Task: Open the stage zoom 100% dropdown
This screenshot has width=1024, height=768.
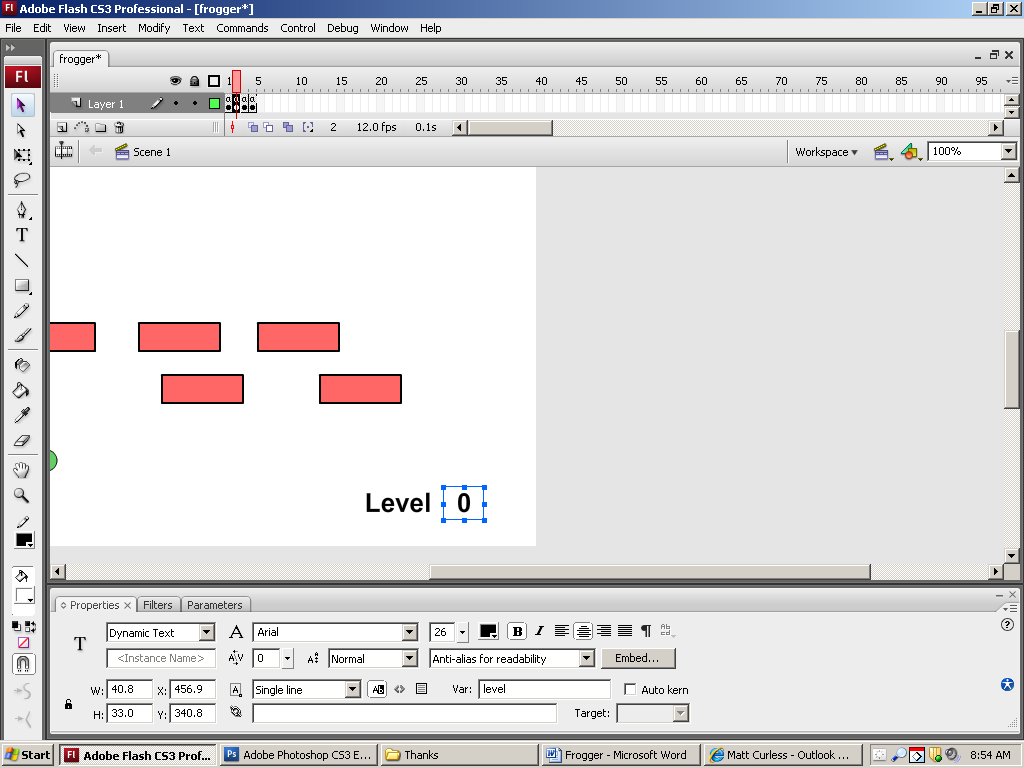Action: coord(1008,152)
